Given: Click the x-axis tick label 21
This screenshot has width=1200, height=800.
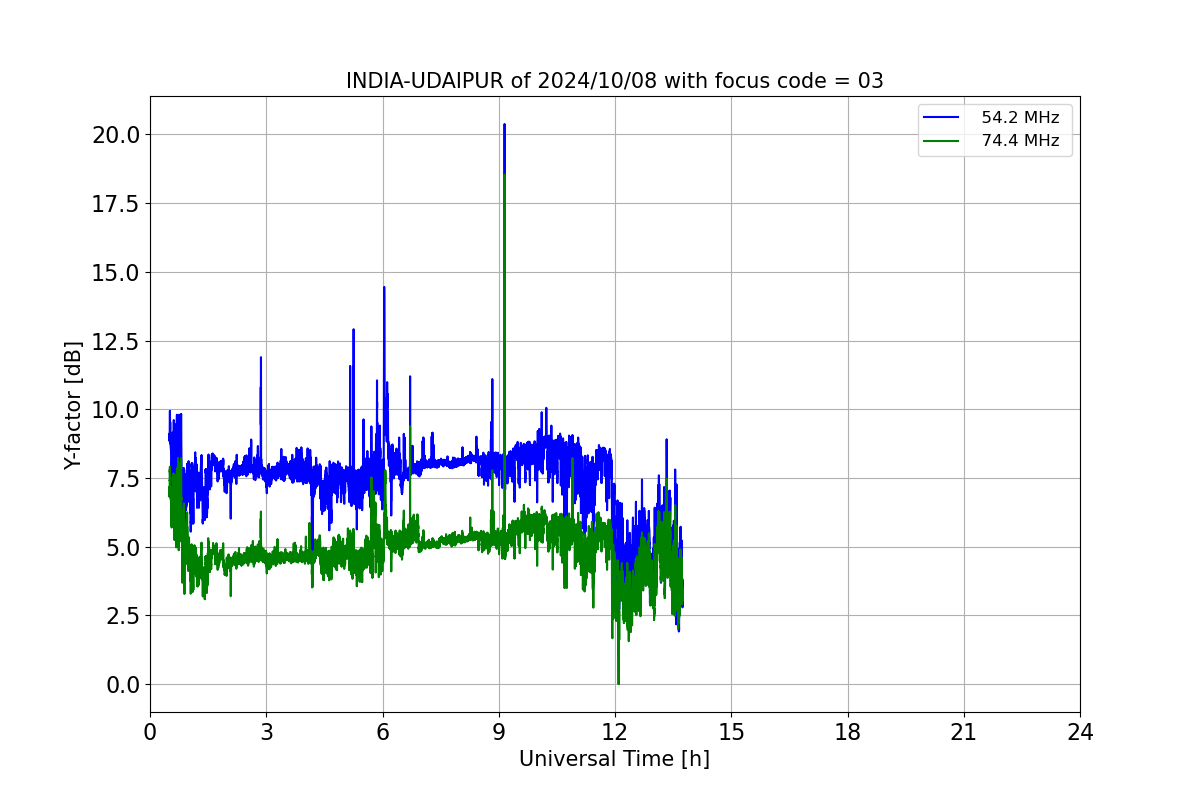Looking at the screenshot, I should click(964, 732).
